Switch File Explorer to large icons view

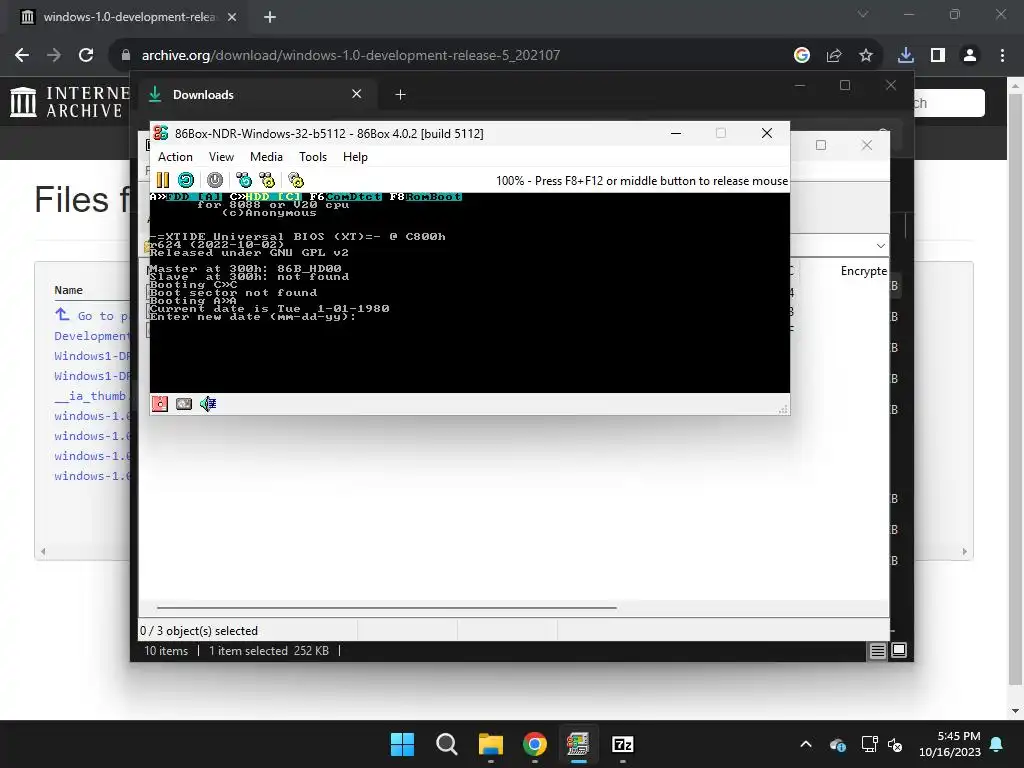point(899,650)
